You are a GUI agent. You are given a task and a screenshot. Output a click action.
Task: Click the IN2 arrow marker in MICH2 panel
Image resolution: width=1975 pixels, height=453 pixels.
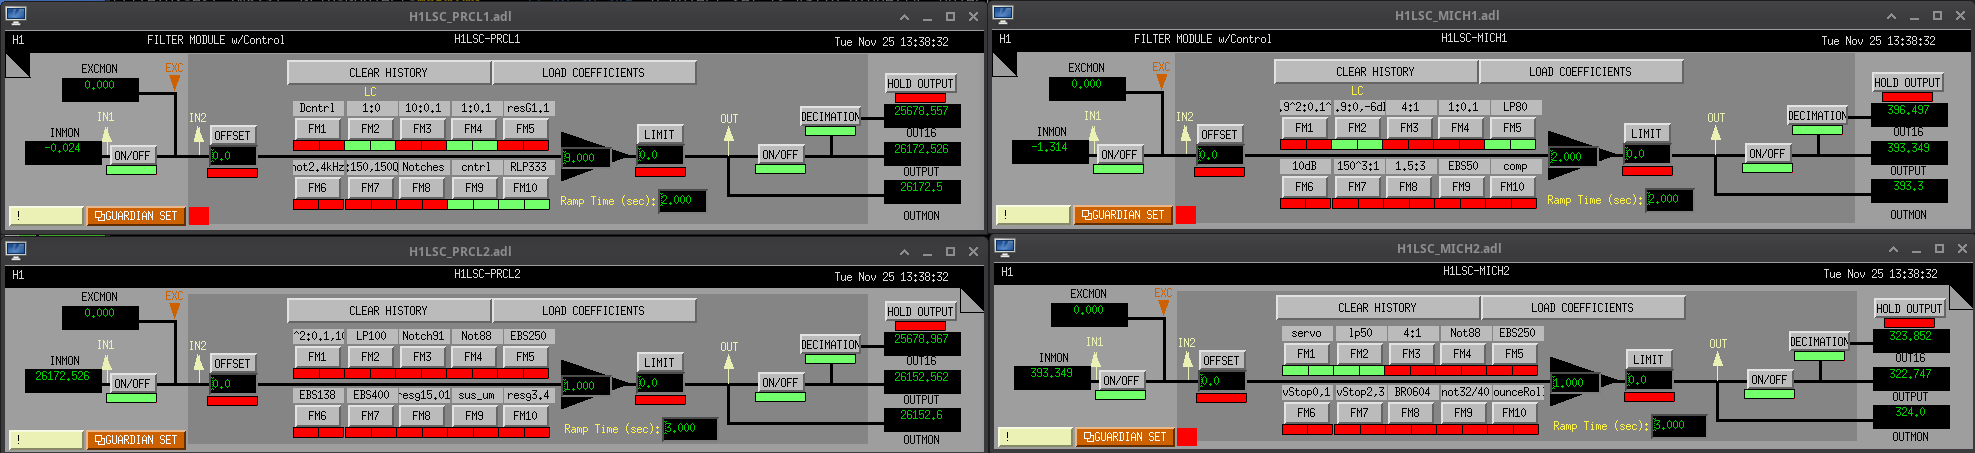pos(1187,361)
